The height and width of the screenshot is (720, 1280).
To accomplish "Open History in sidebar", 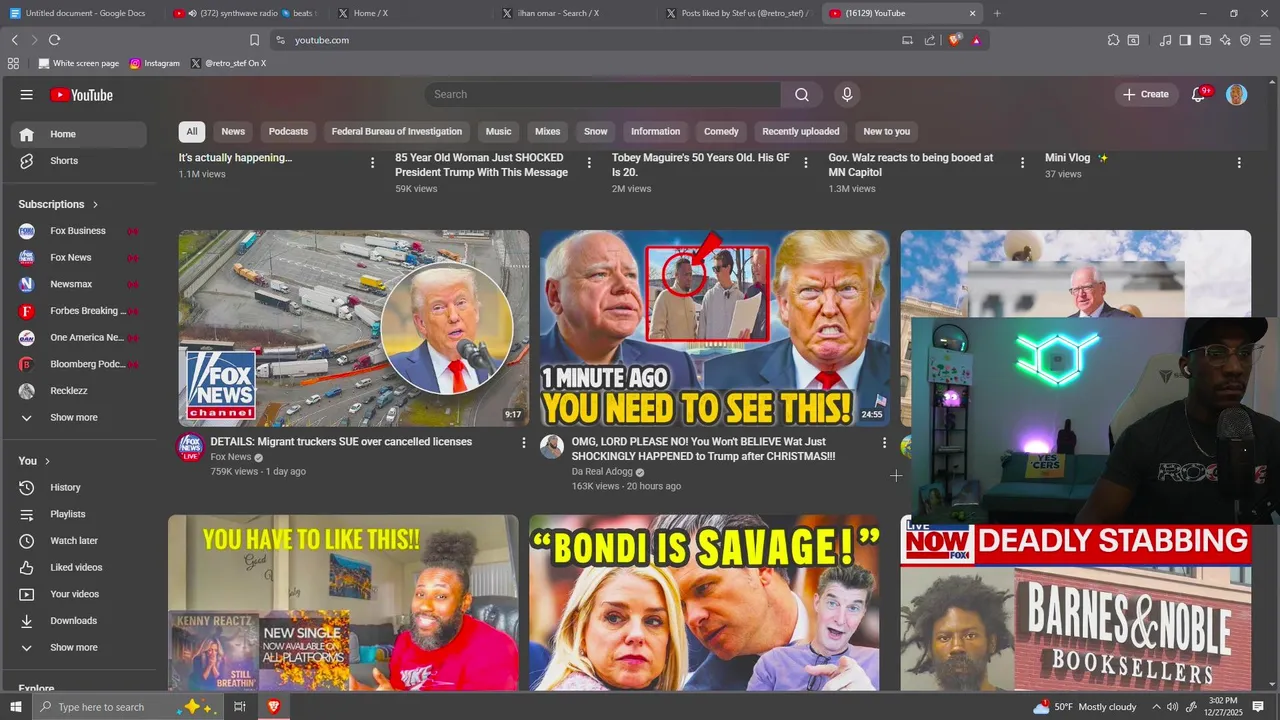I will pyautogui.click(x=78, y=488).
